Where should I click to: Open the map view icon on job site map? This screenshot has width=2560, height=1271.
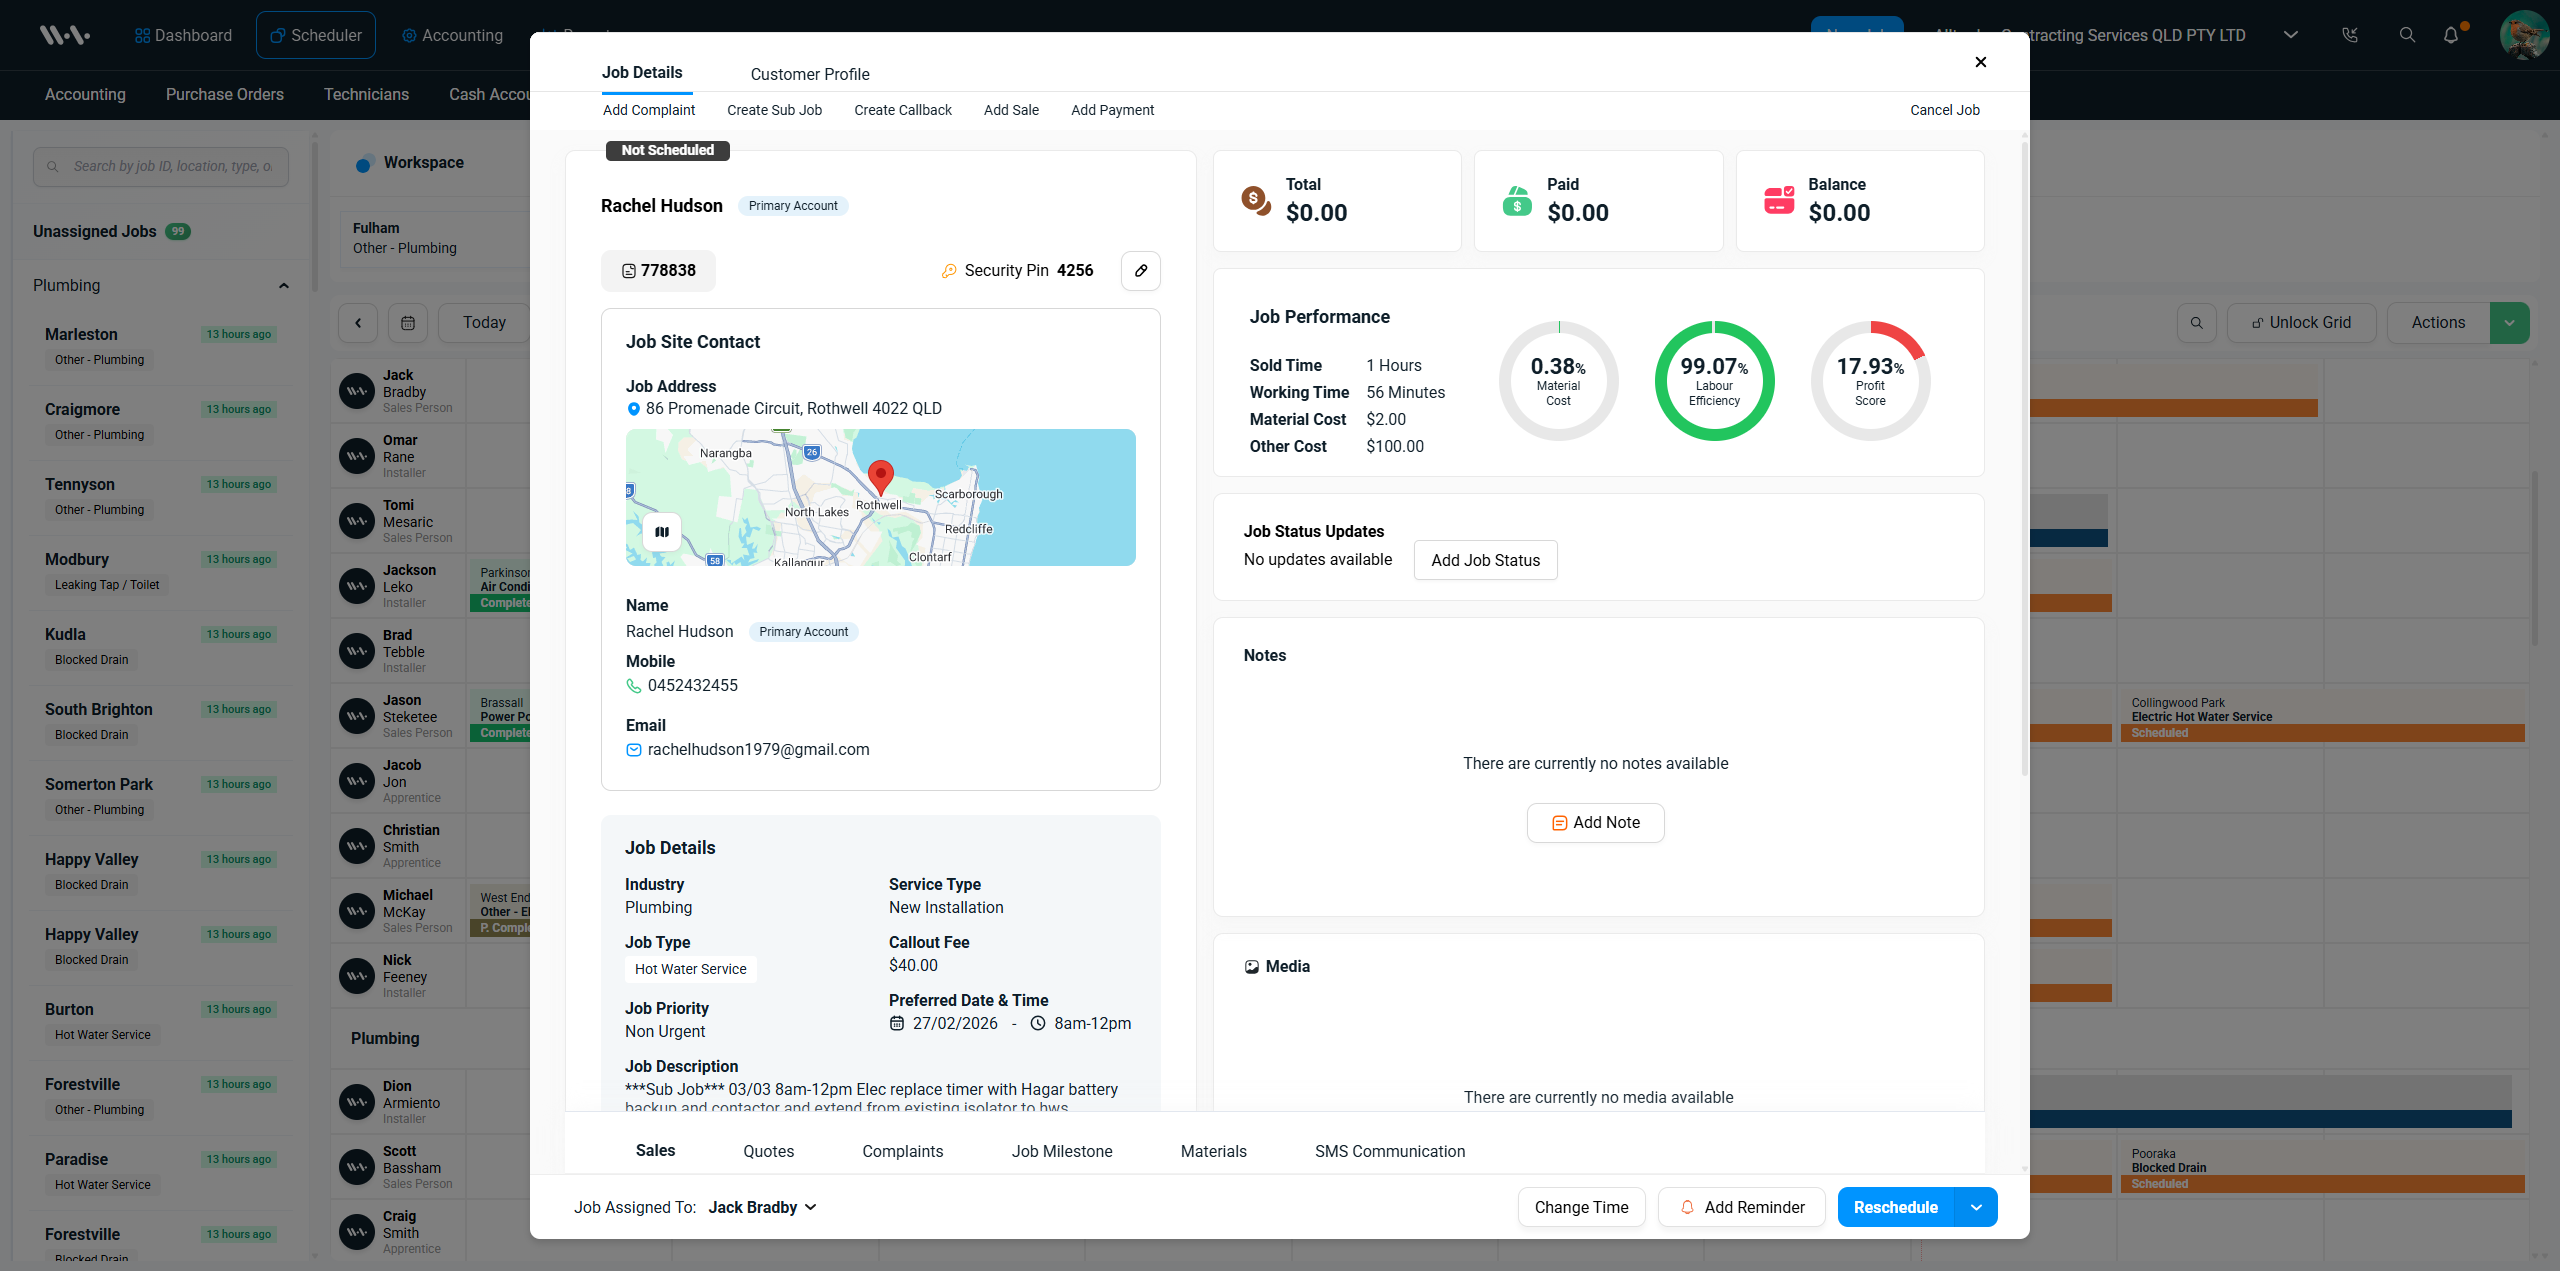click(661, 531)
